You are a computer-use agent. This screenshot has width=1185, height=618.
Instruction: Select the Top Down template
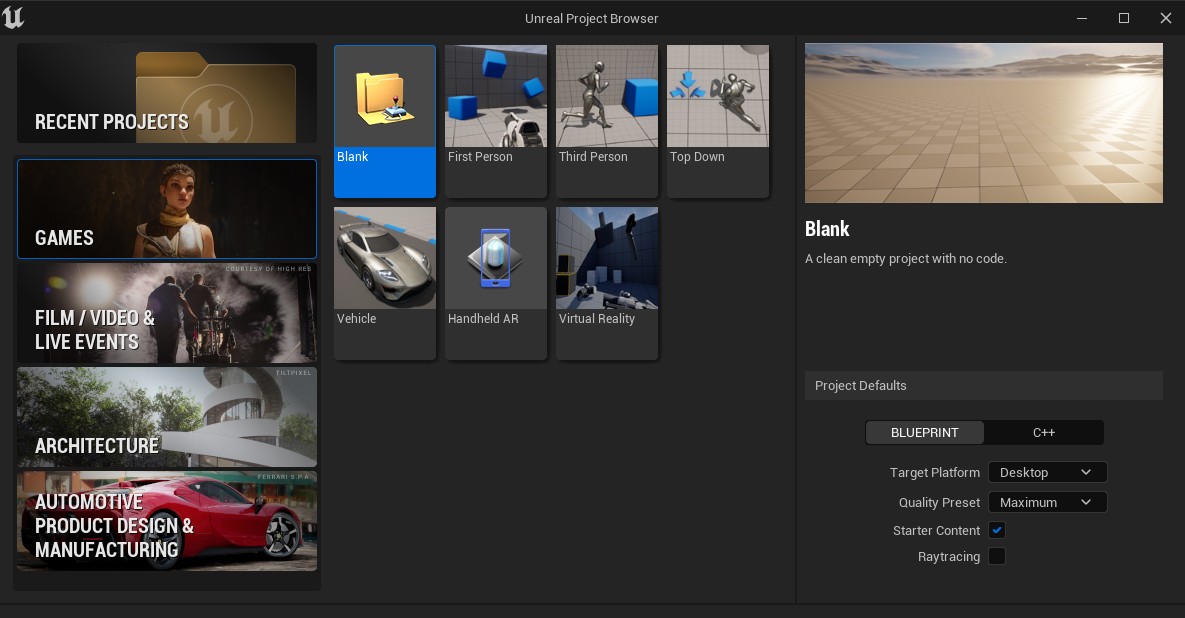coord(718,121)
